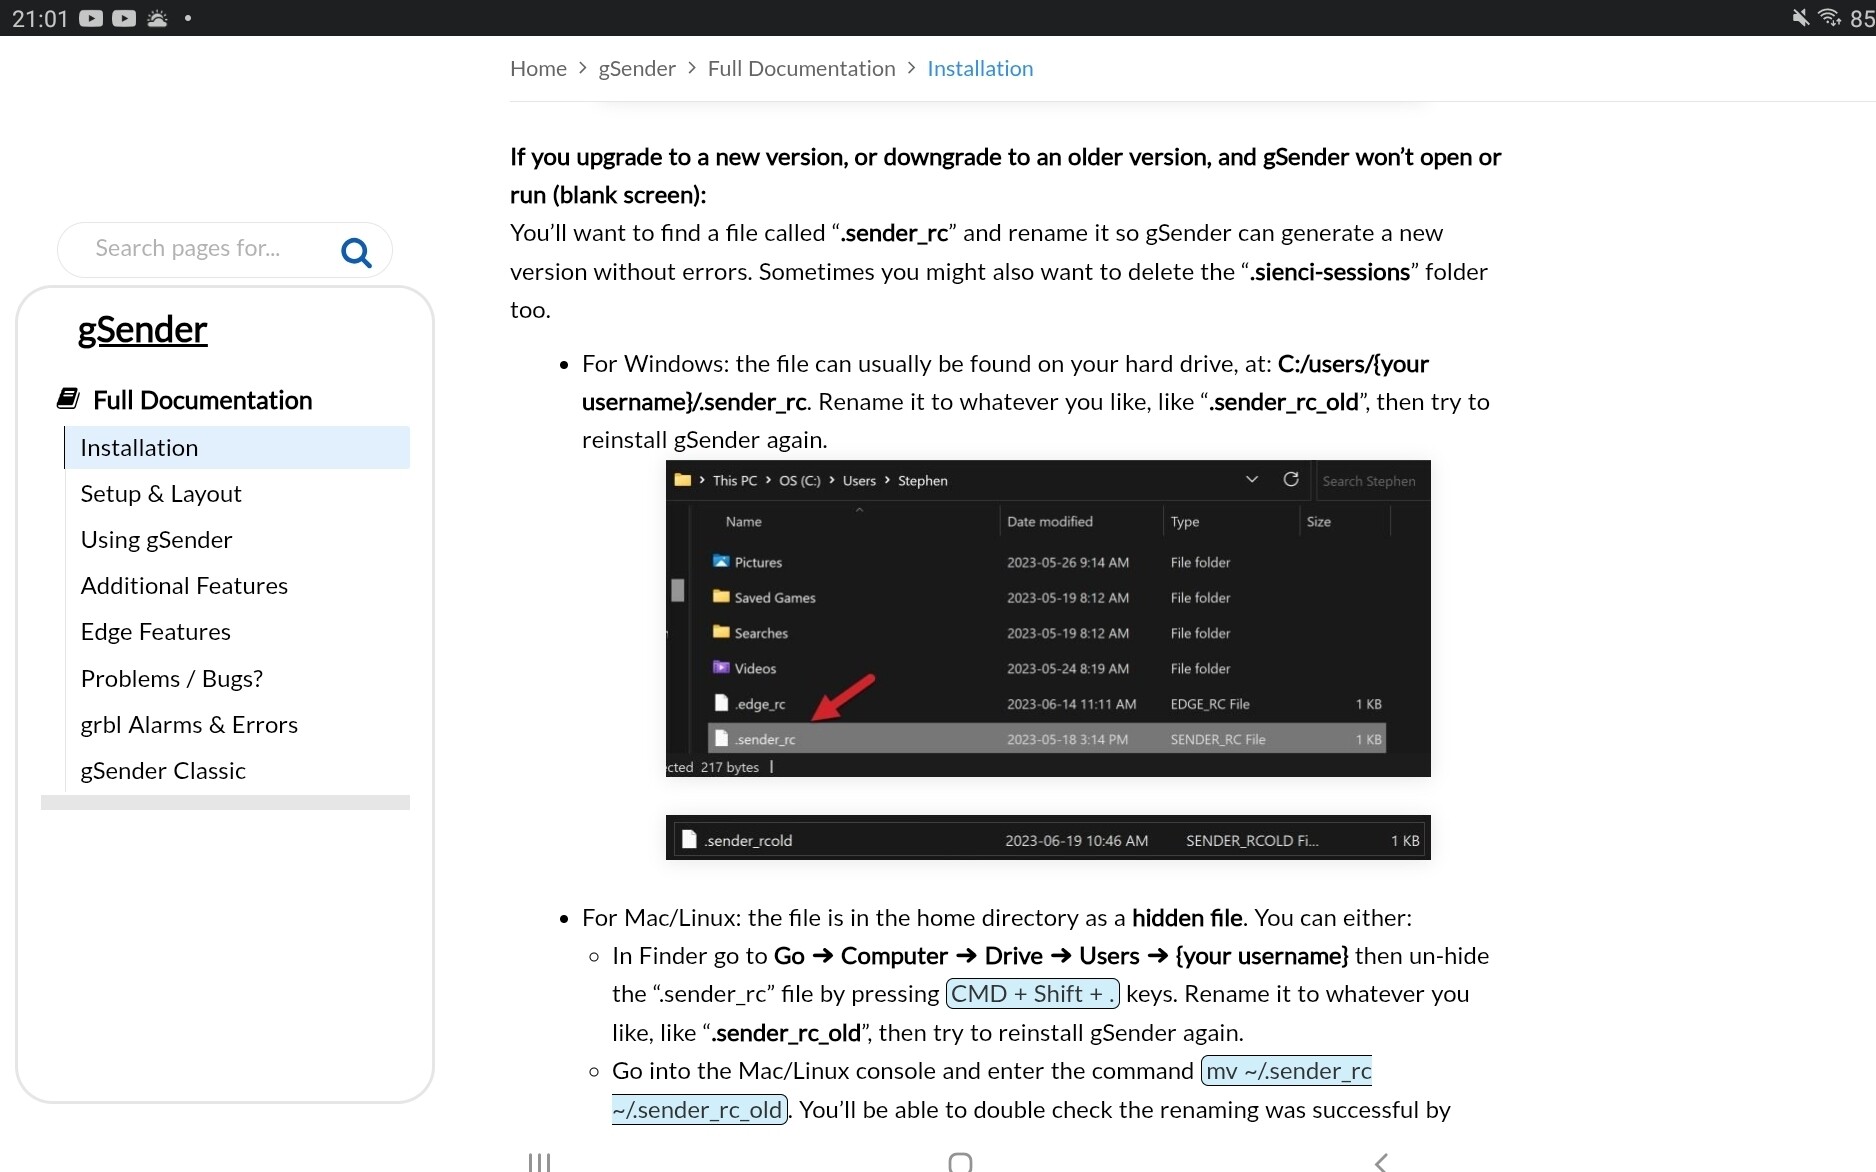Select Installation in the sidebar
Image resolution: width=1876 pixels, height=1172 pixels.
click(x=139, y=448)
